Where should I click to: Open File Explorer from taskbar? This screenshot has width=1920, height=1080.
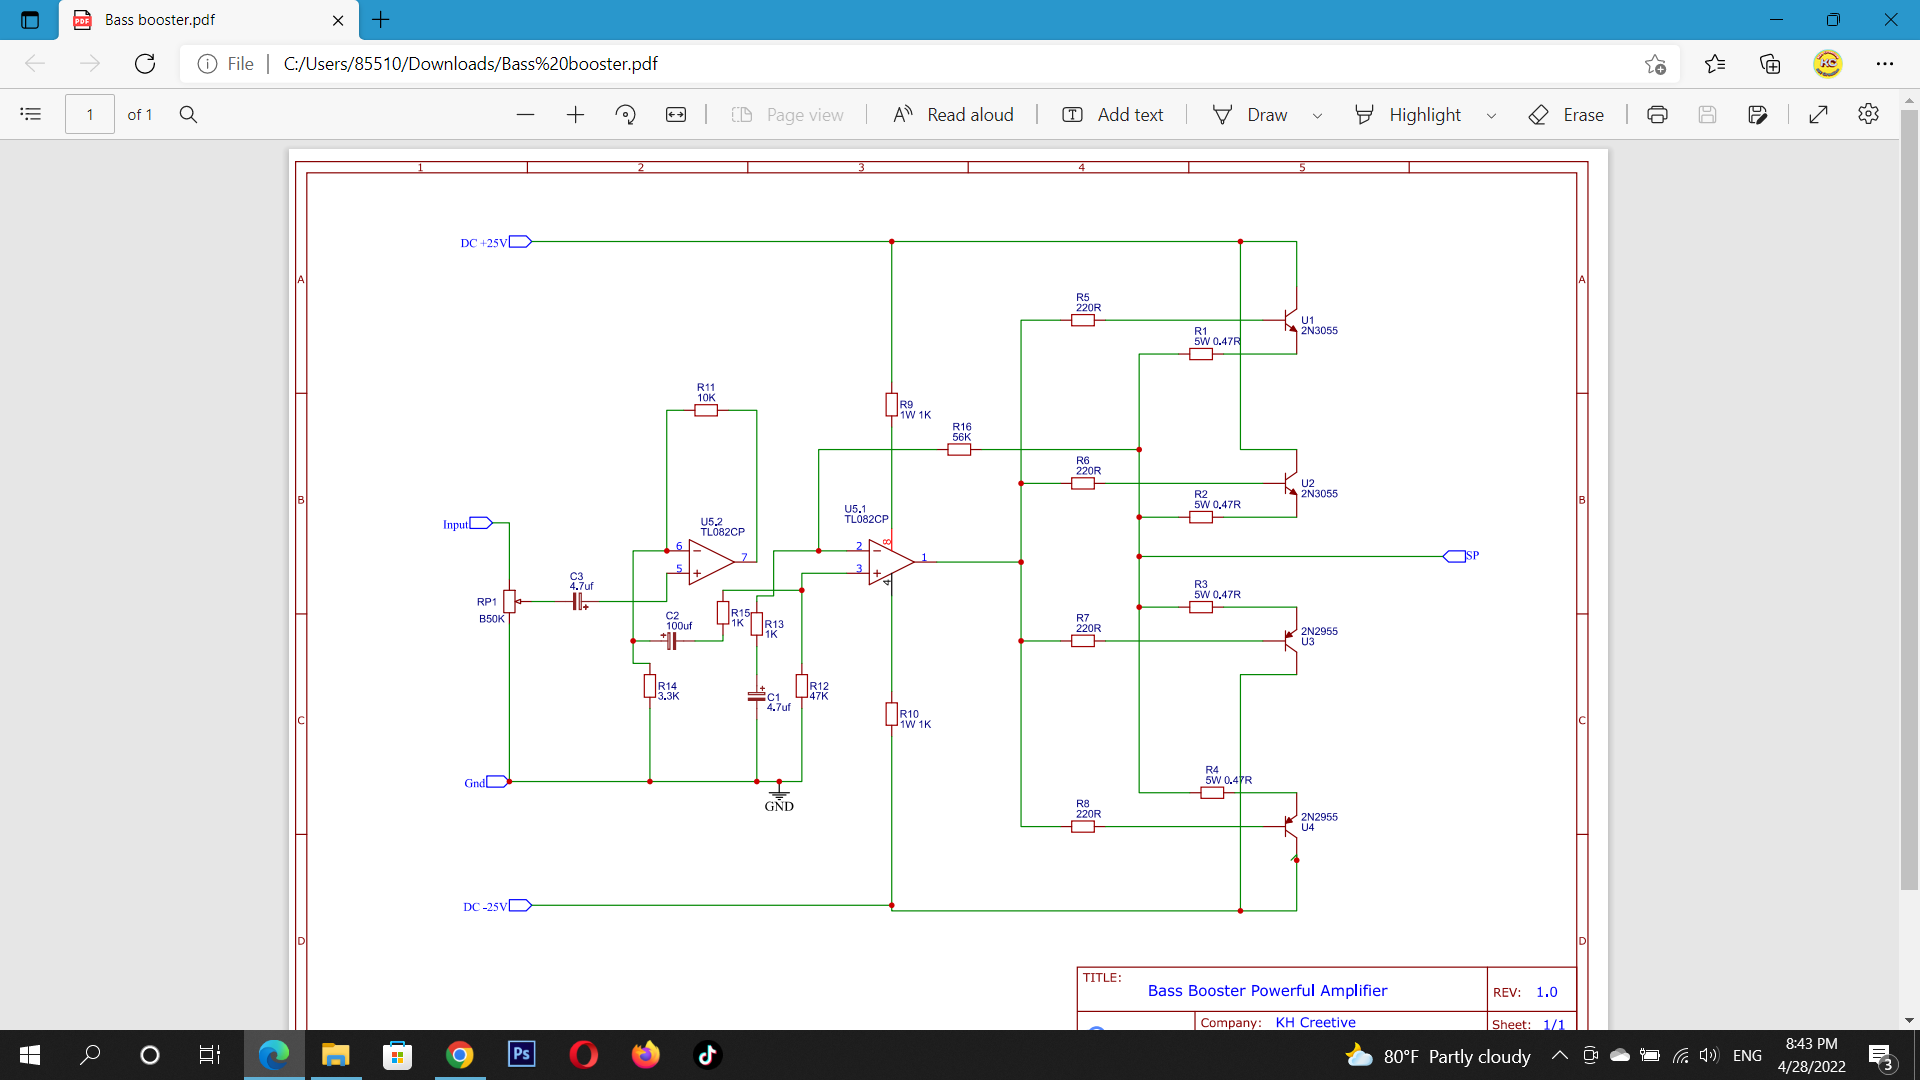tap(335, 1055)
